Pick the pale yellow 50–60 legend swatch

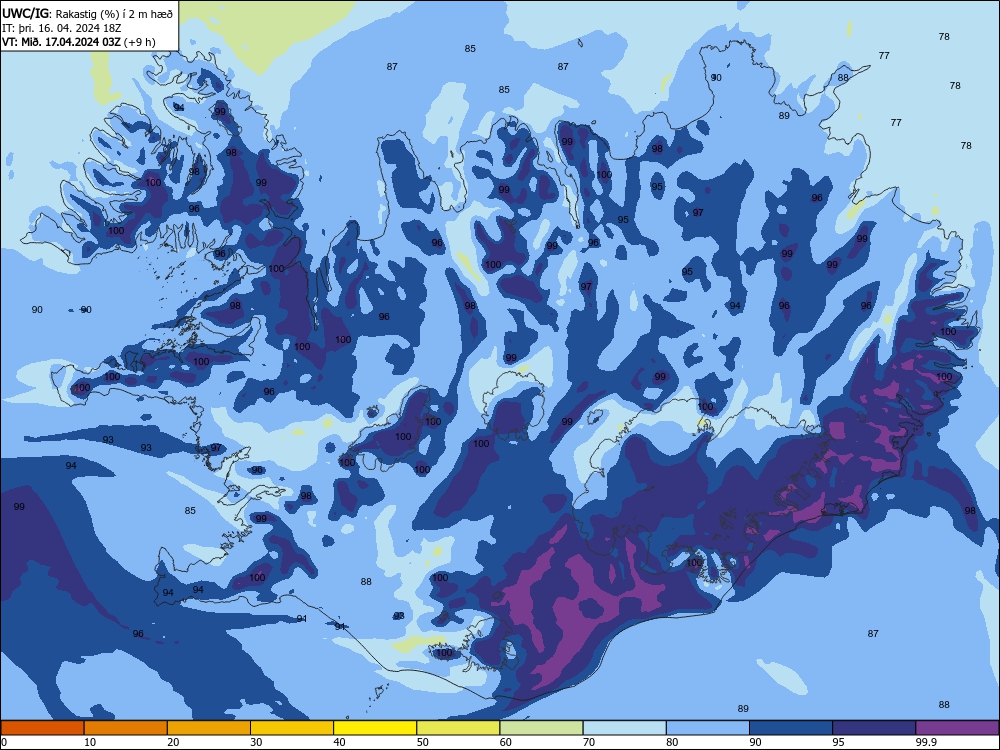459,728
